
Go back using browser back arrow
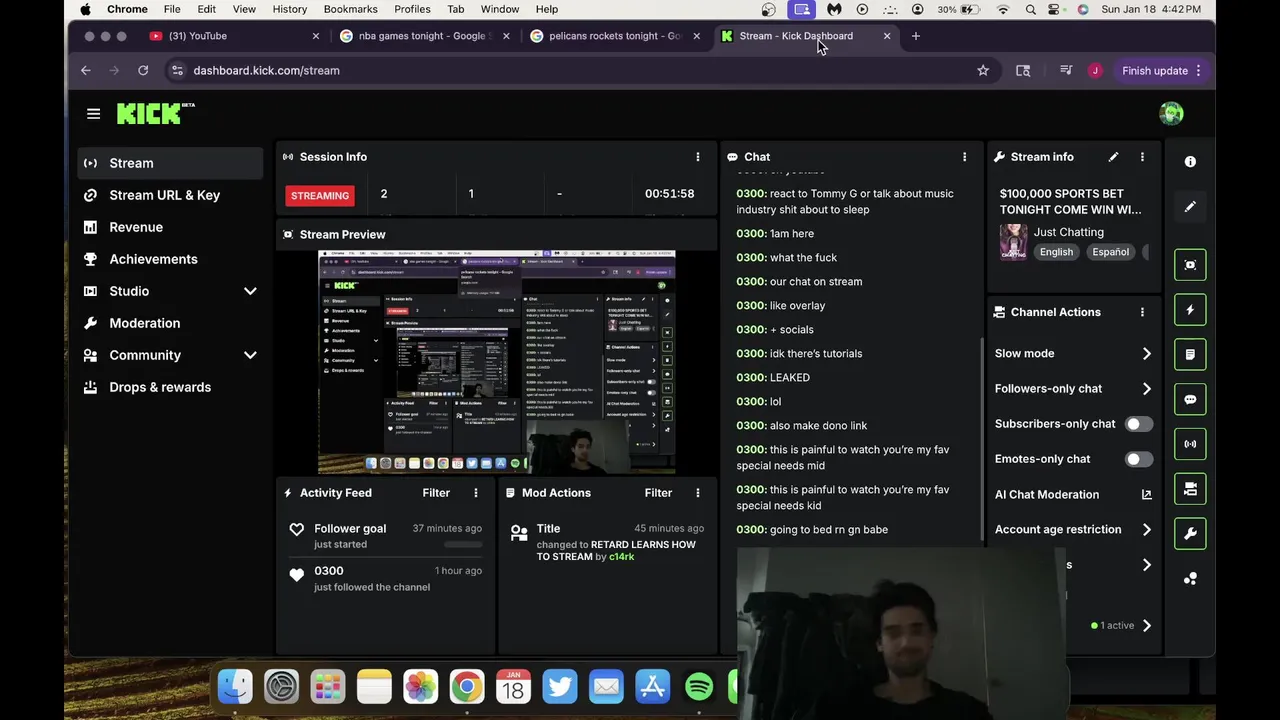tap(86, 71)
